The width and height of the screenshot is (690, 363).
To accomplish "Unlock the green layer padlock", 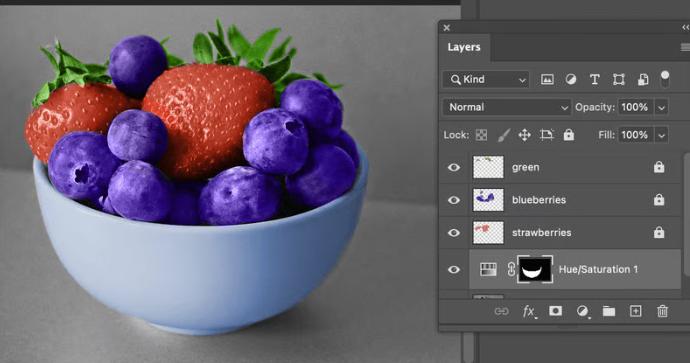I will 659,167.
